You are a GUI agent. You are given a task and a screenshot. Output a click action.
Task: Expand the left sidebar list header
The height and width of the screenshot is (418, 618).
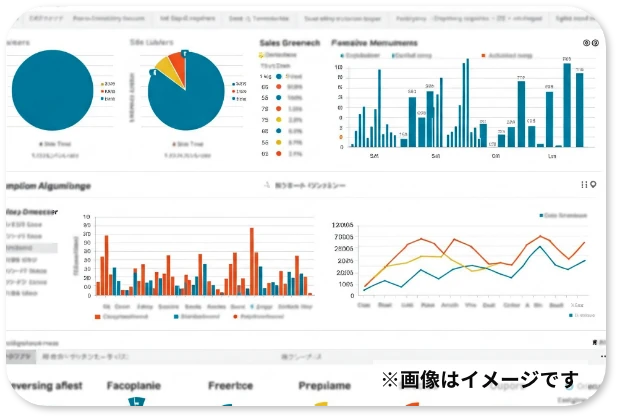click(30, 212)
